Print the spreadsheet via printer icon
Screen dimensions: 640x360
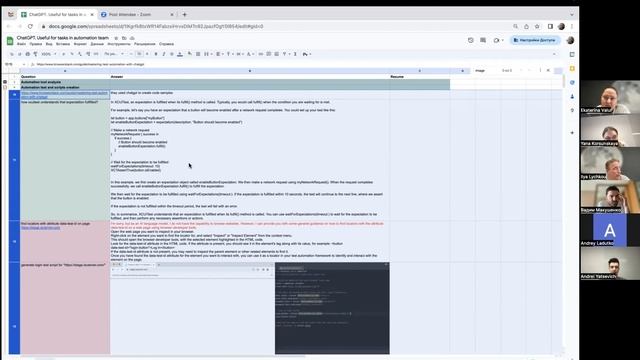pyautogui.click(x=28, y=54)
